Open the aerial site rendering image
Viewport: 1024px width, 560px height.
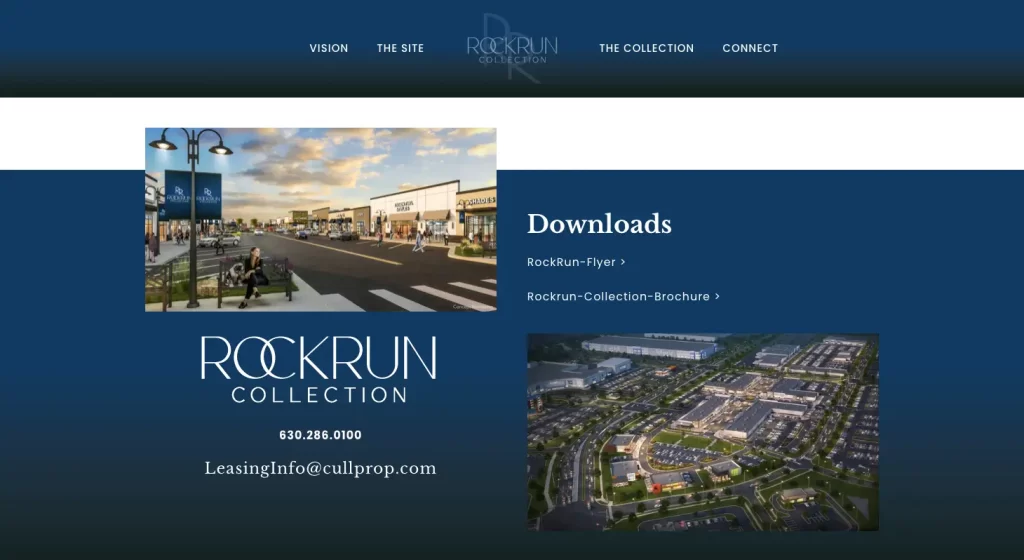point(703,432)
